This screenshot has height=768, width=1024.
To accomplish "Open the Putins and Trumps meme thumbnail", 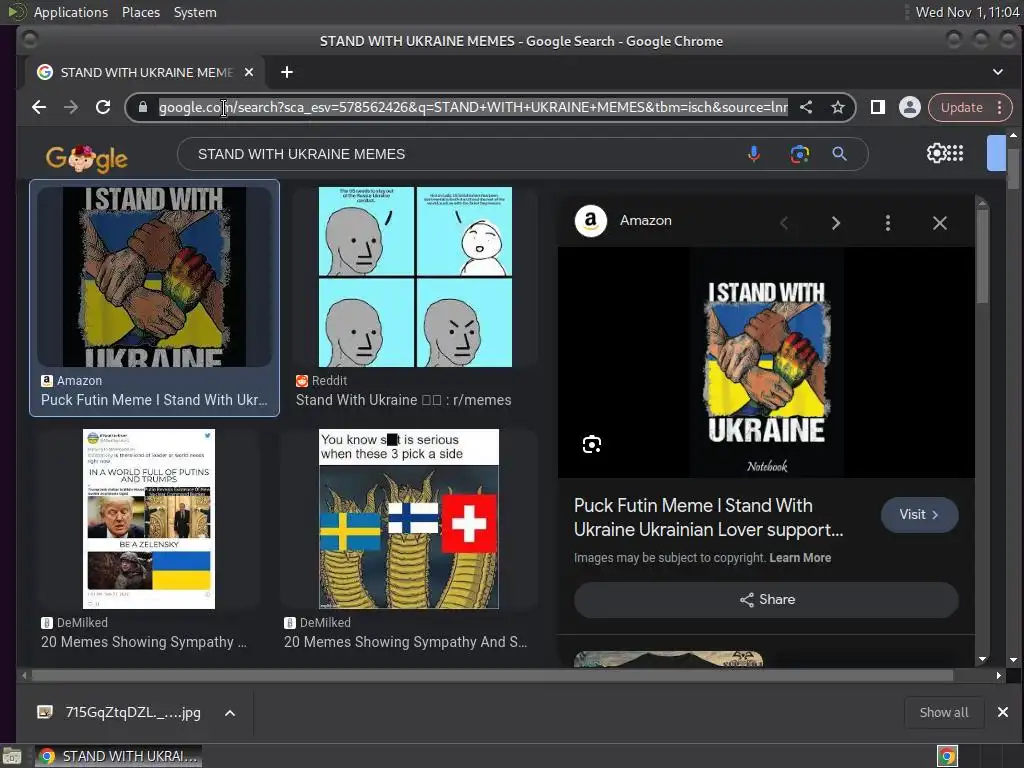I will tap(149, 519).
